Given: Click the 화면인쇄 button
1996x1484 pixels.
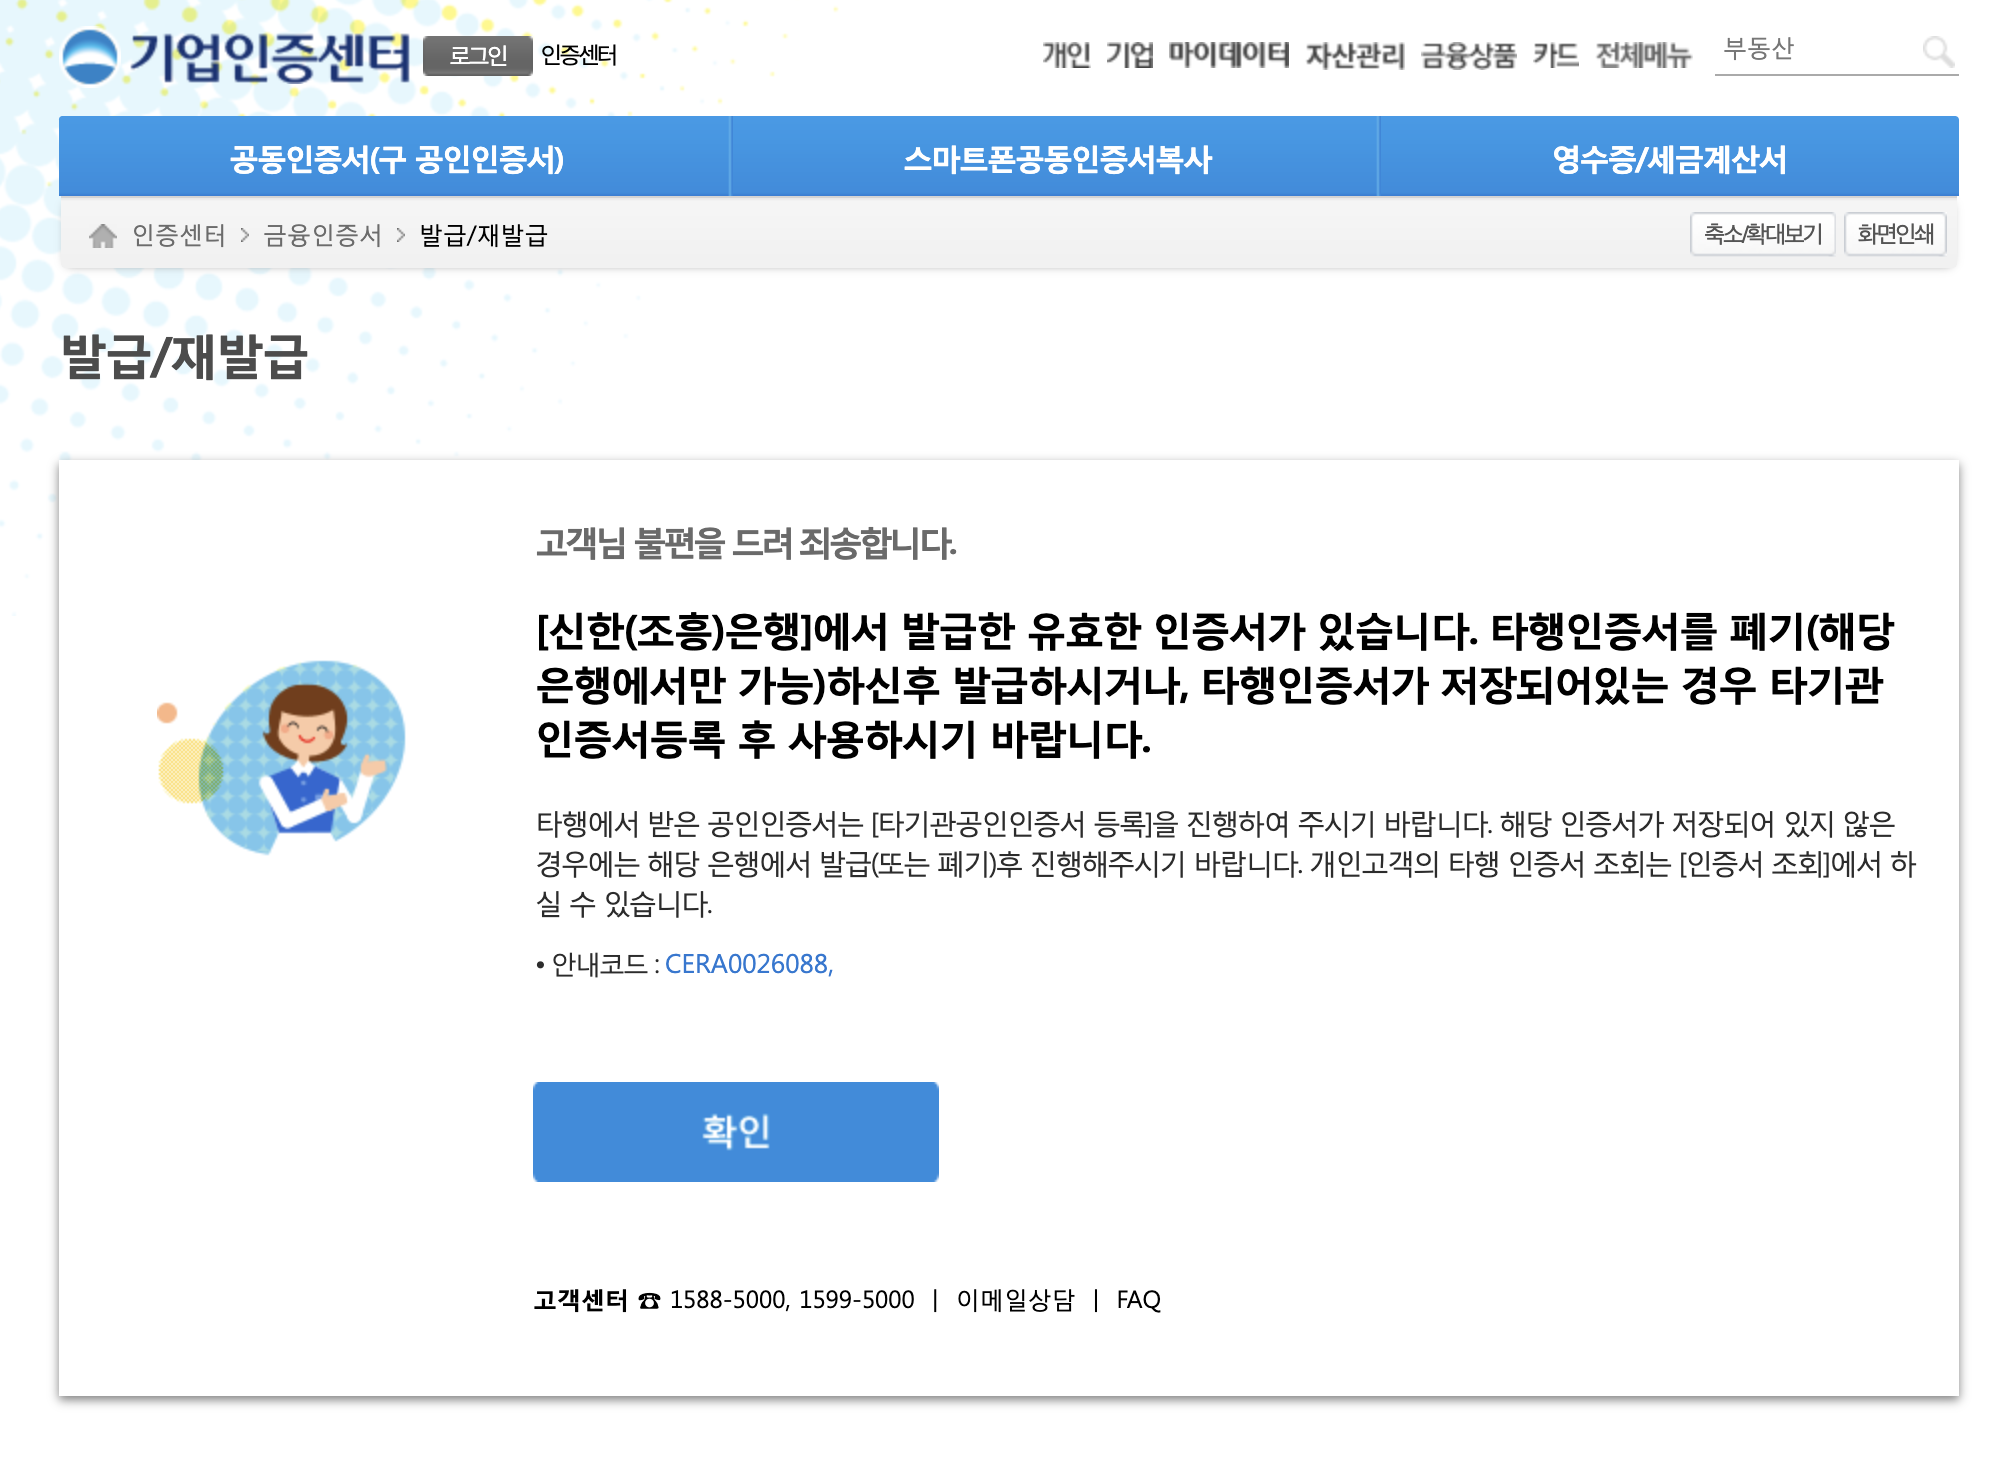Looking at the screenshot, I should click(1894, 234).
